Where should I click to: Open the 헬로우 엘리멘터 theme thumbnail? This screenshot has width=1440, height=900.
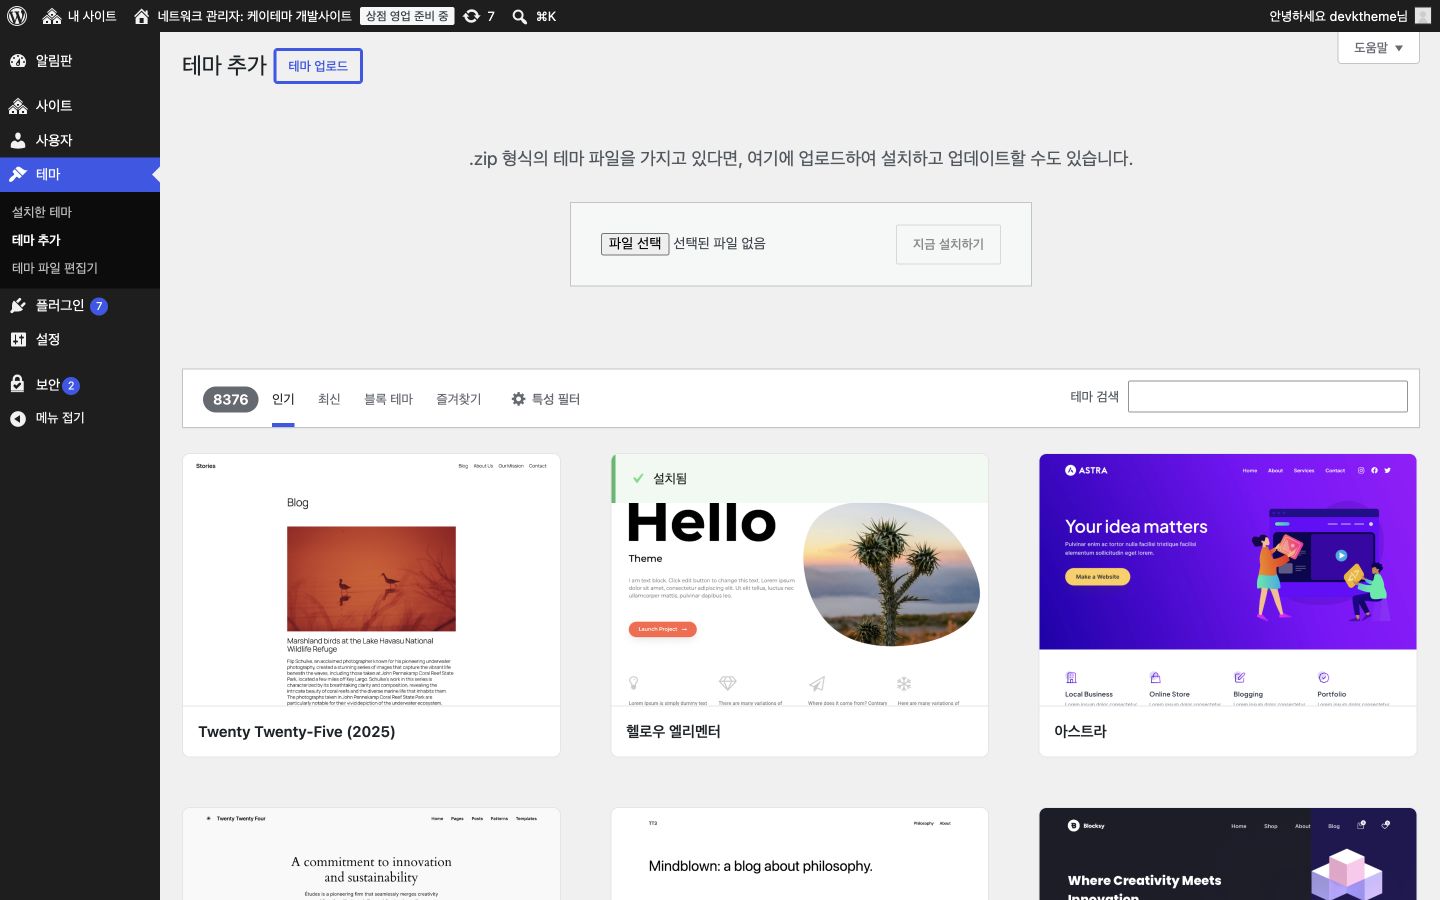[799, 580]
